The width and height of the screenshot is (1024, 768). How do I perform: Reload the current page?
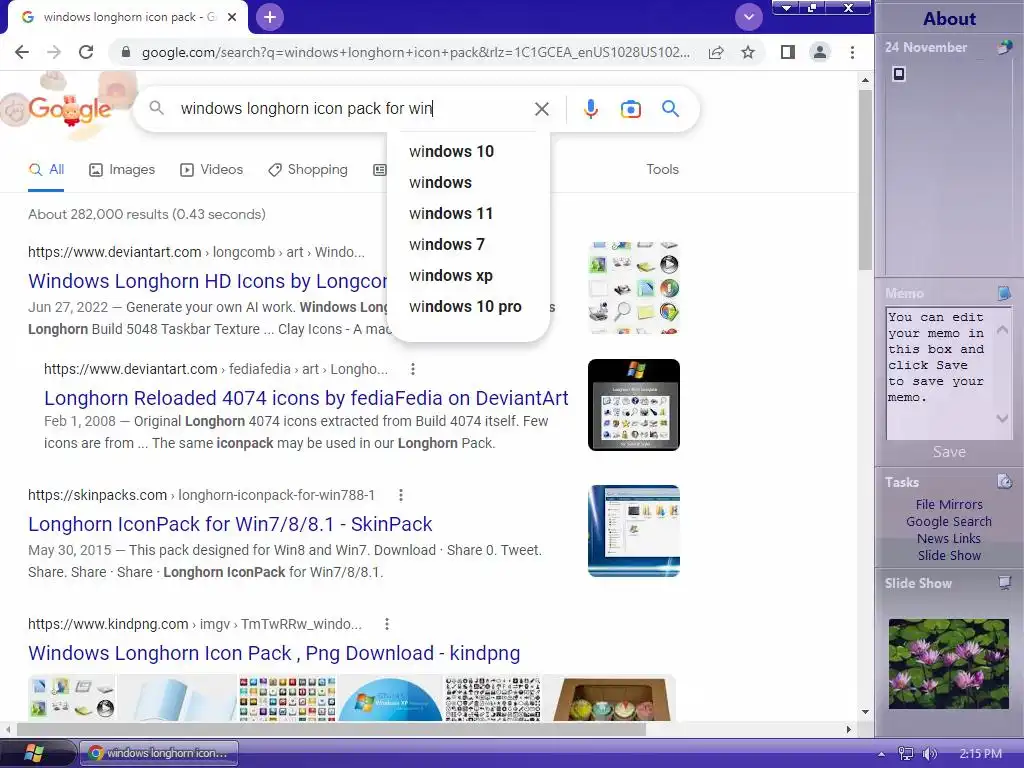pos(86,52)
